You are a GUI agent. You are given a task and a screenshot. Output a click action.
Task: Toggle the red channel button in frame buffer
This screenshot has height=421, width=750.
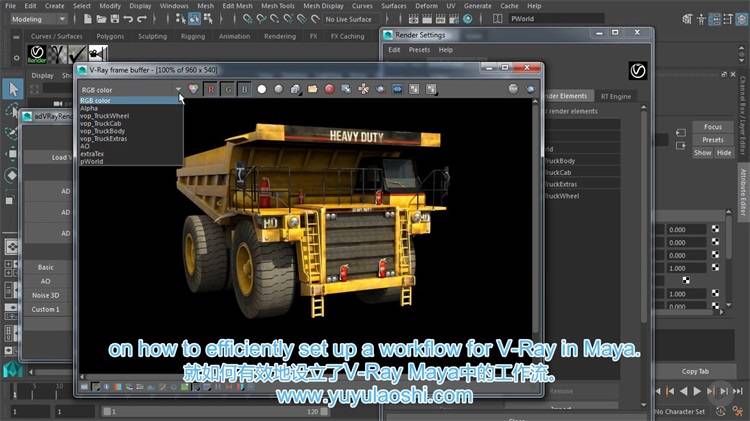click(211, 89)
